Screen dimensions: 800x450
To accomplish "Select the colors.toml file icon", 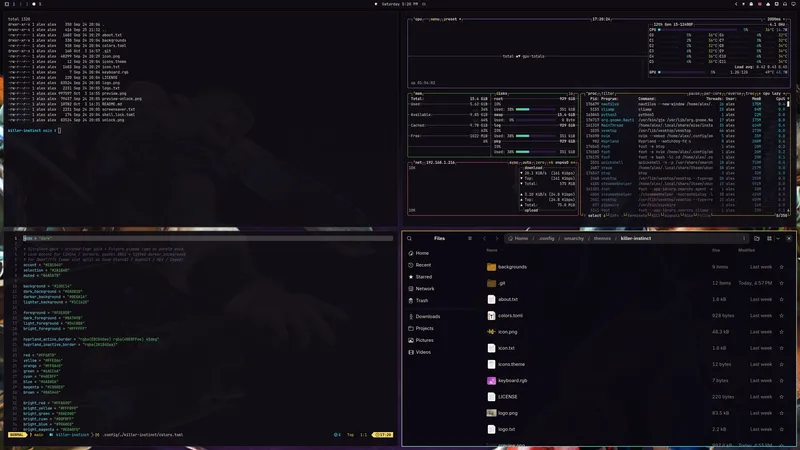I will (x=491, y=316).
